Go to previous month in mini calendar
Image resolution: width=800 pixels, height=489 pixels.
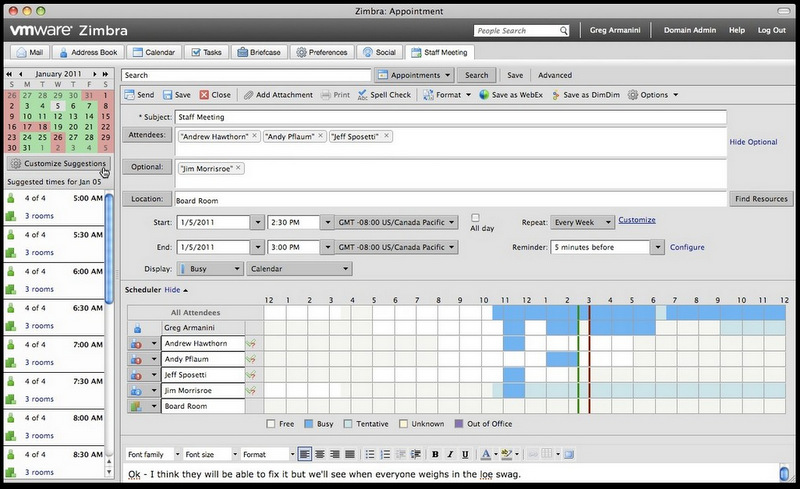point(20,74)
